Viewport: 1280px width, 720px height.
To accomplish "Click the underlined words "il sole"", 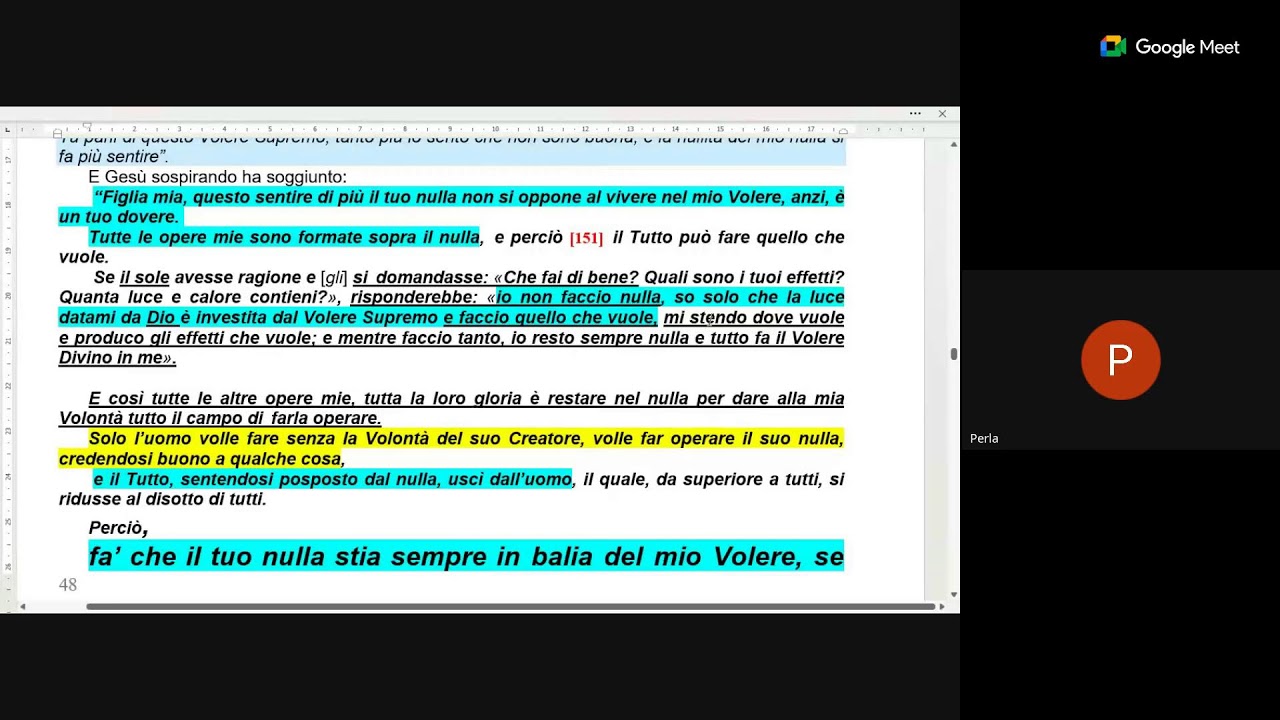I will pyautogui.click(x=145, y=277).
